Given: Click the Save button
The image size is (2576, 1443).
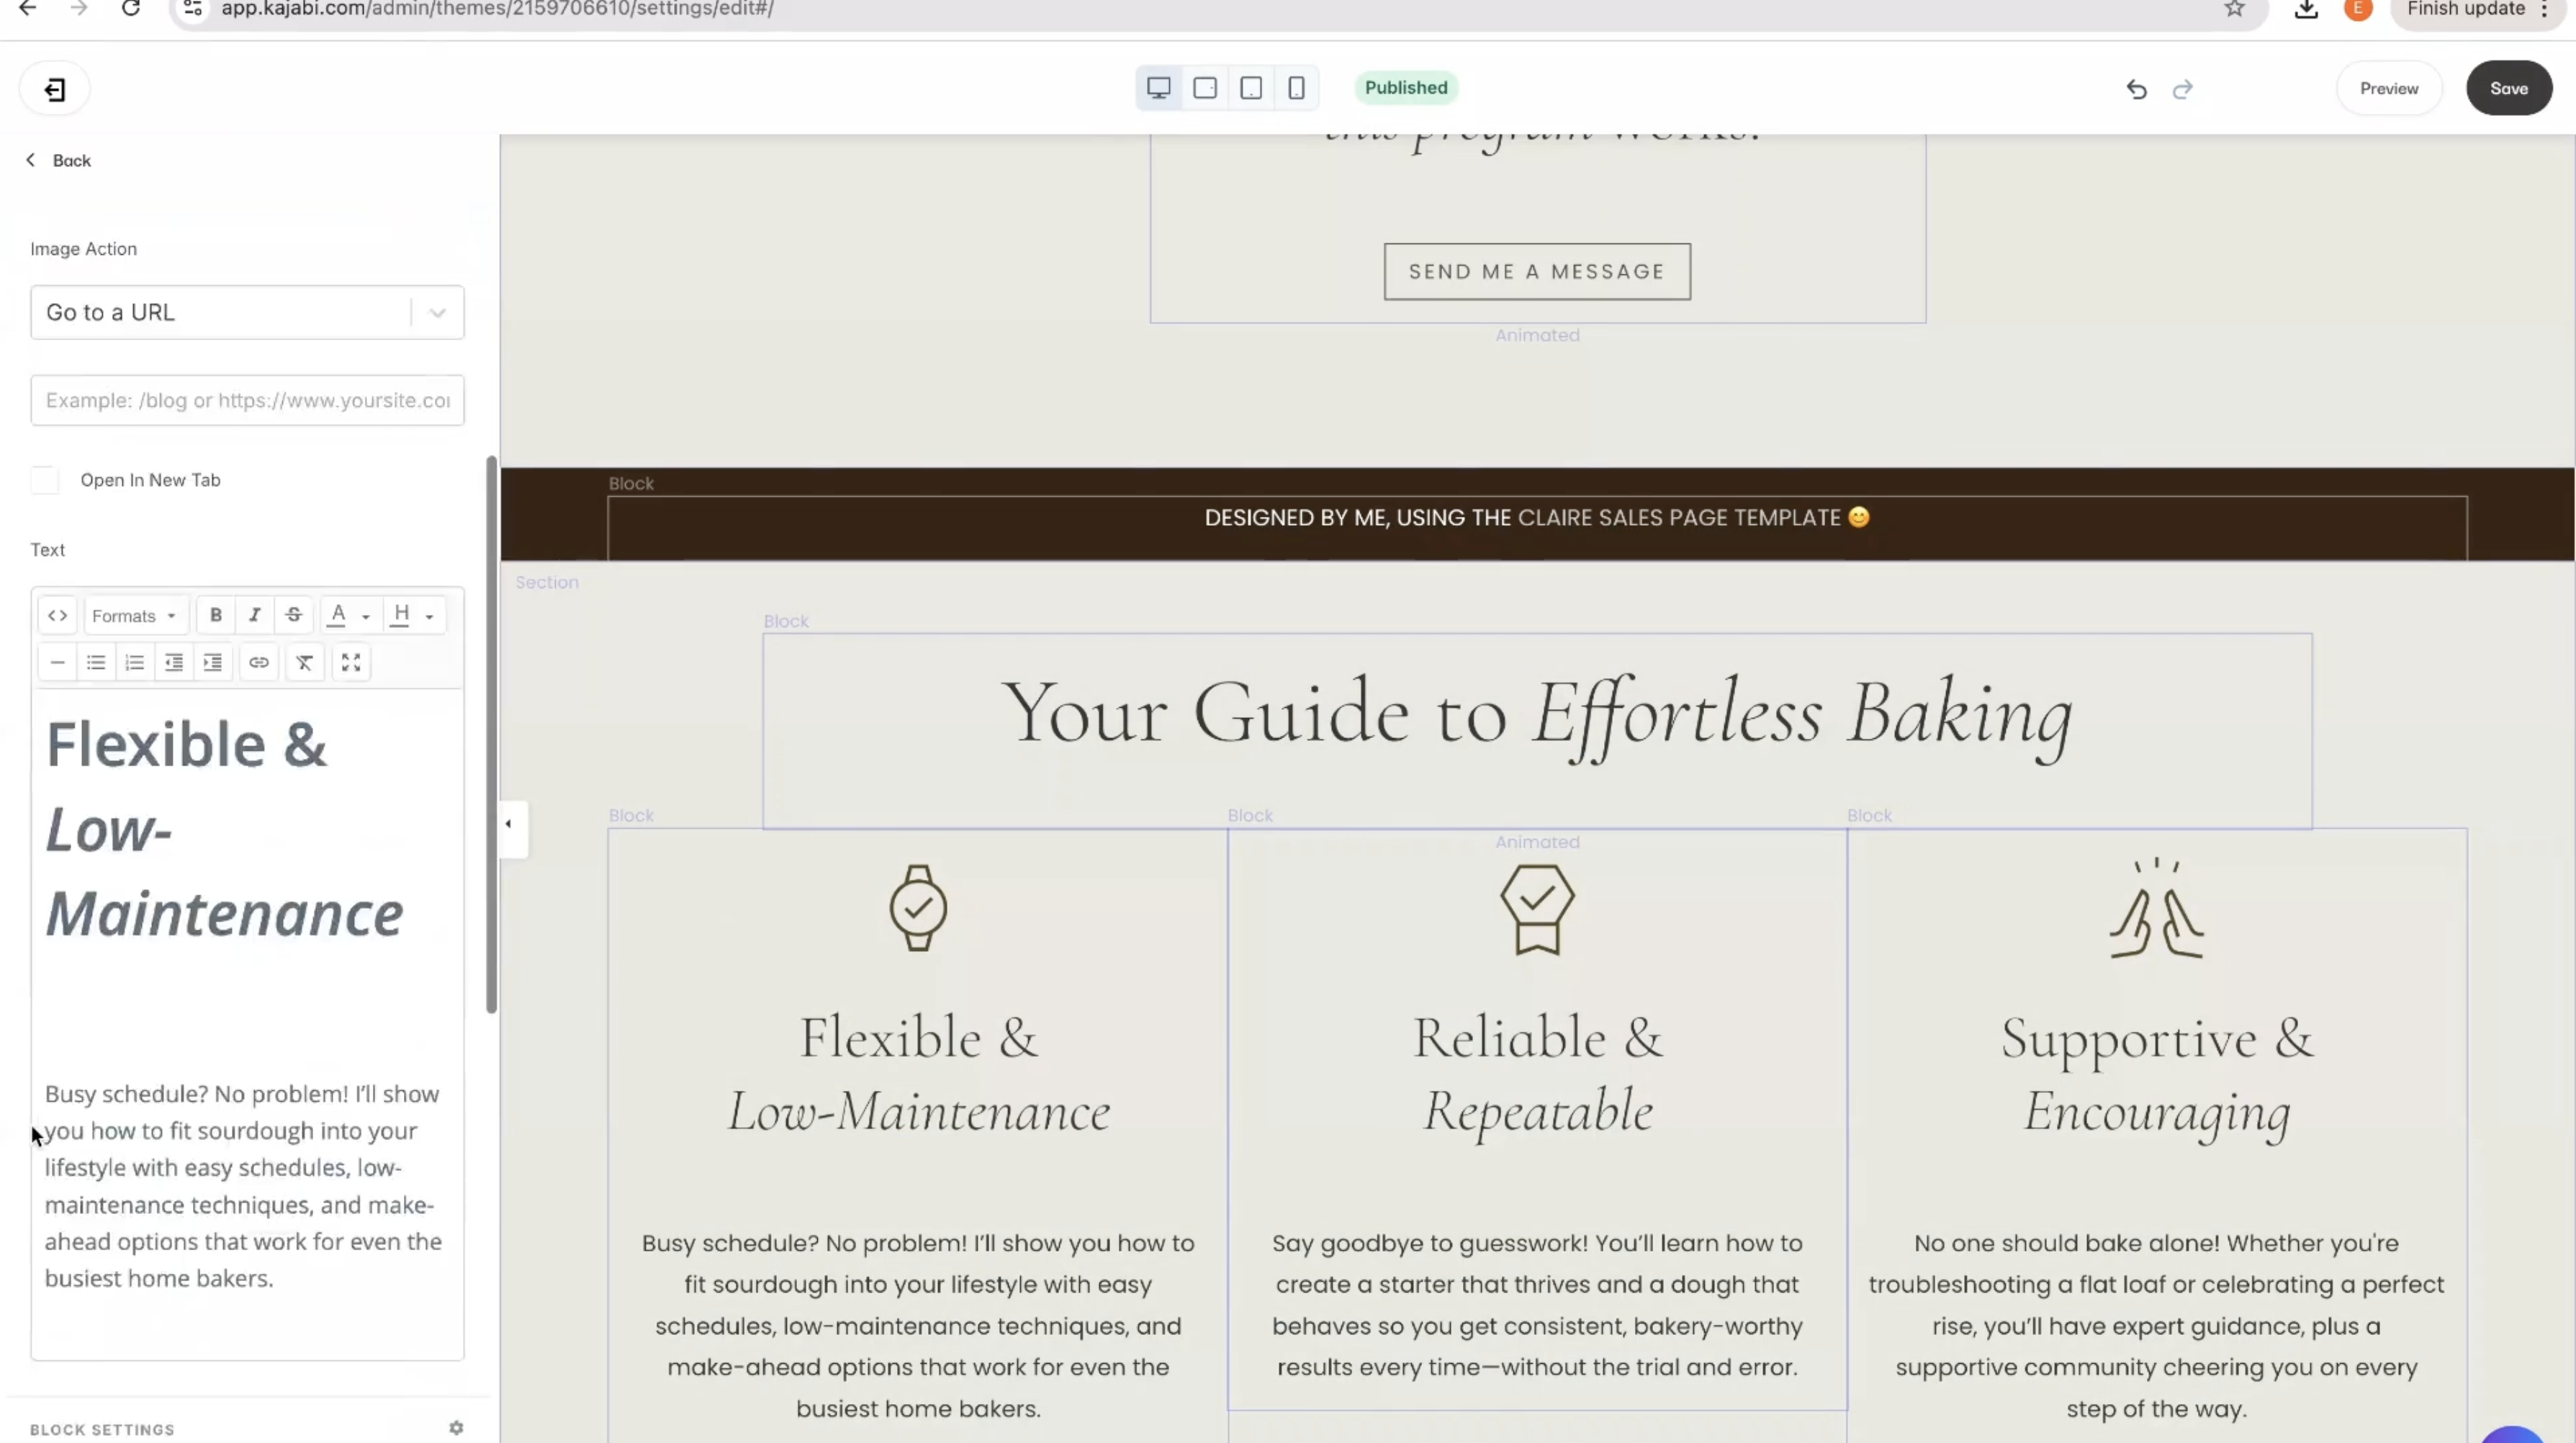Looking at the screenshot, I should click(x=2508, y=88).
